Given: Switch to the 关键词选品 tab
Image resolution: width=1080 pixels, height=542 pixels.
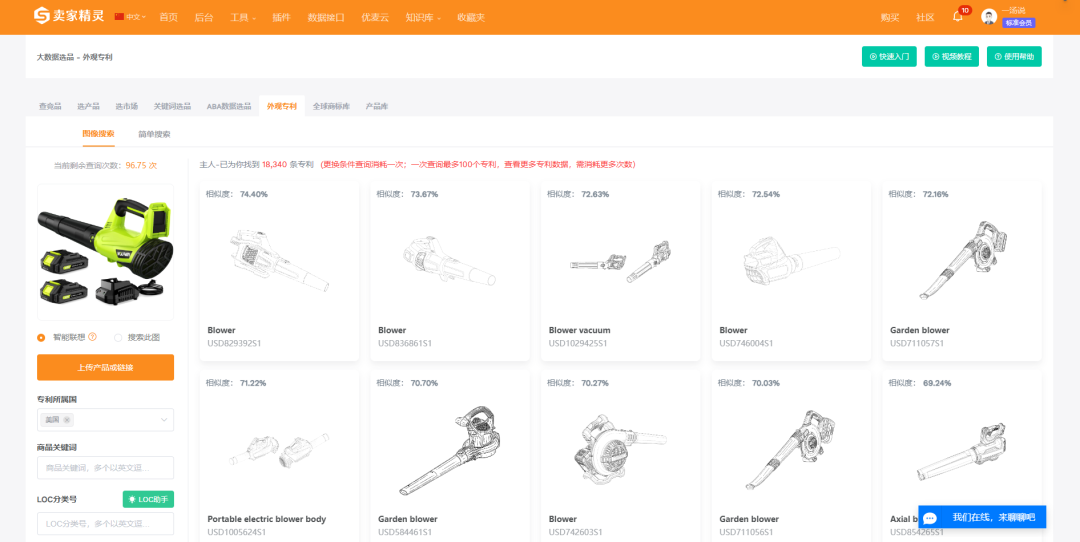Looking at the screenshot, I should tap(172, 106).
